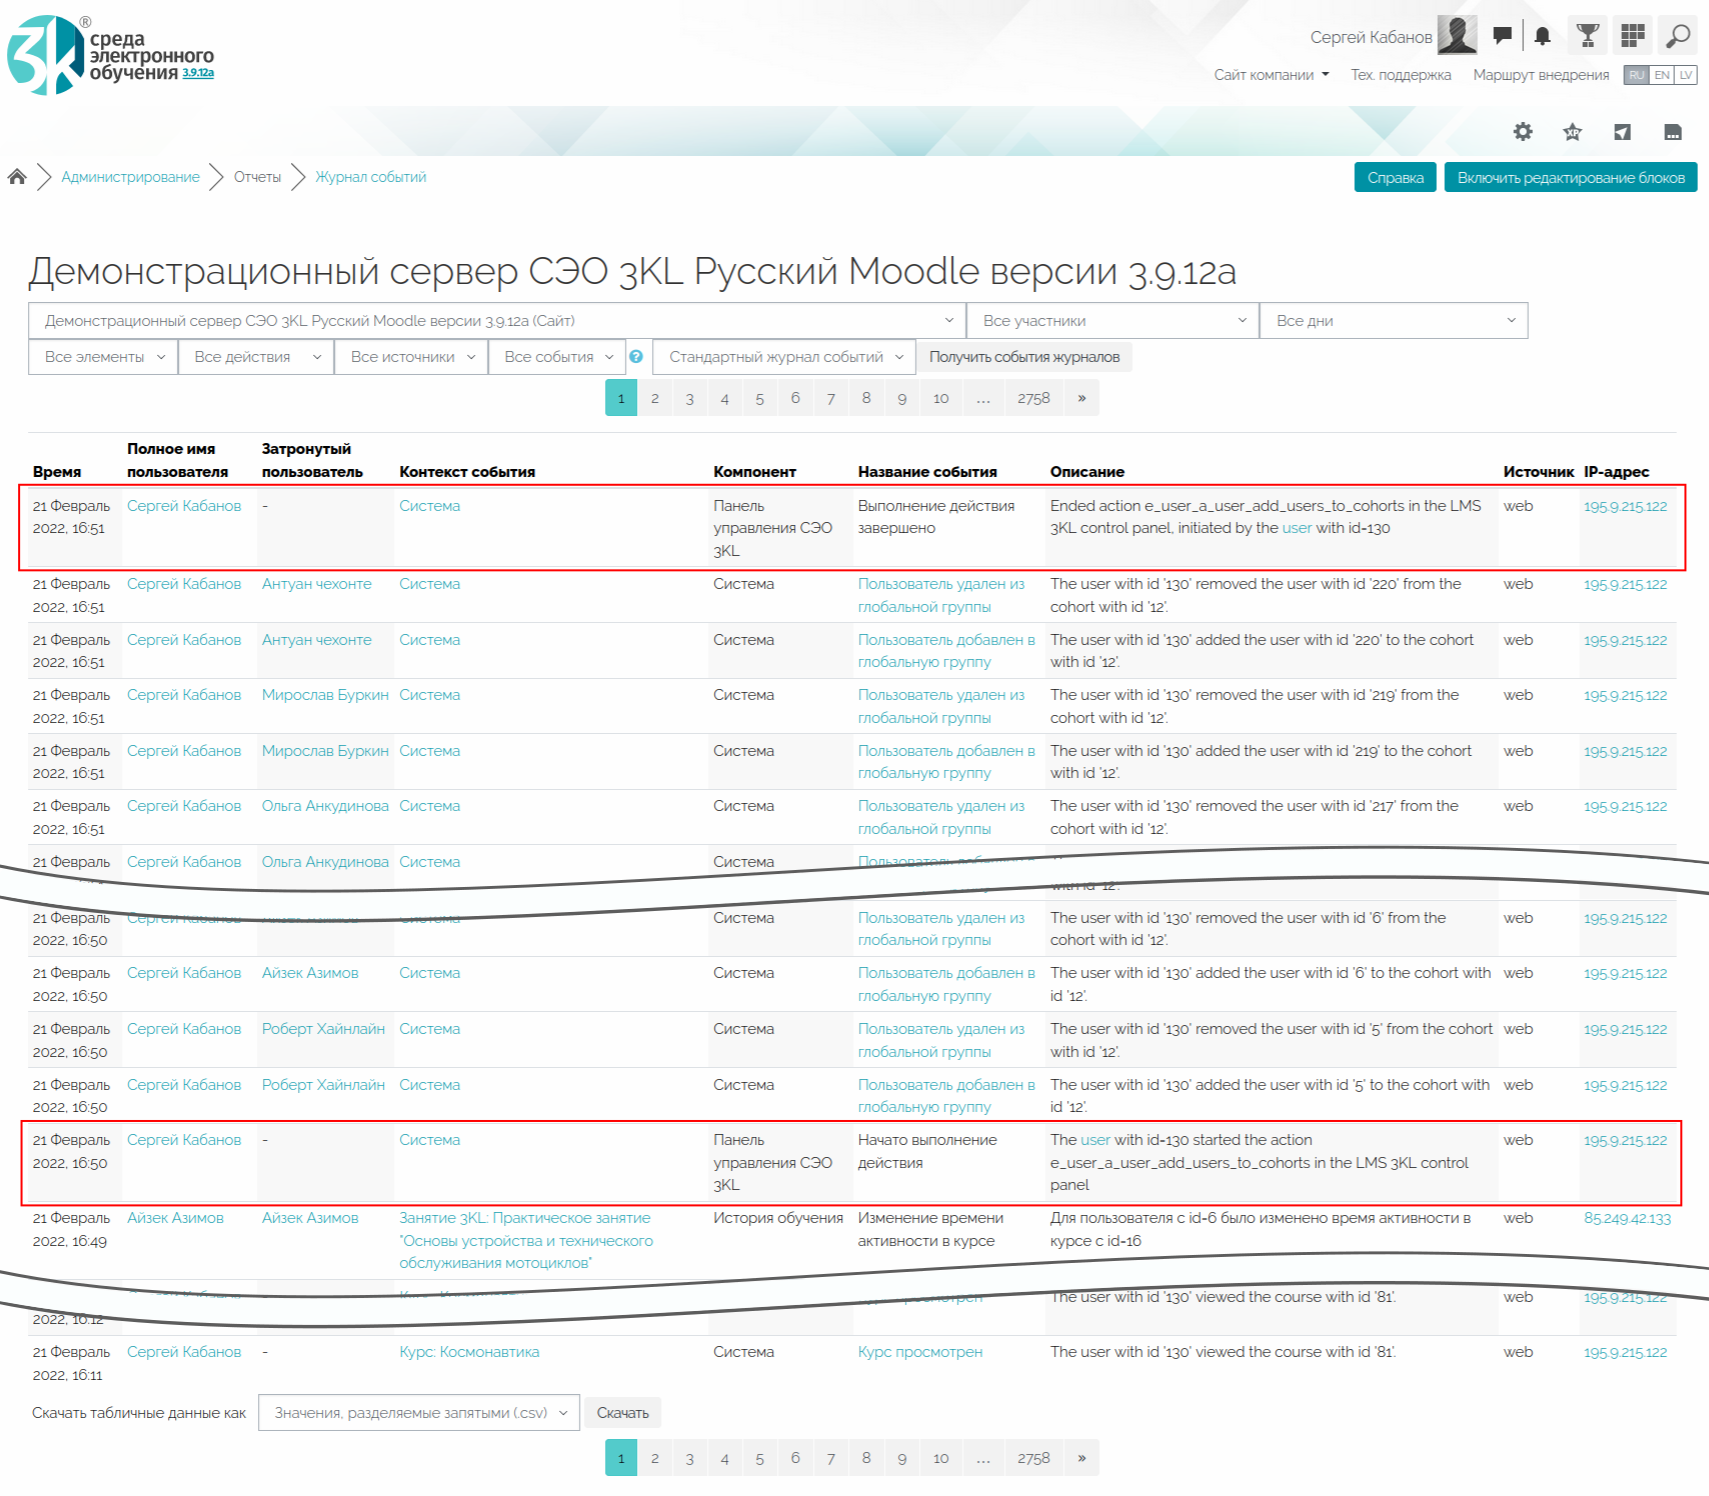Open the notifications bell icon
The height and width of the screenshot is (1496, 1709).
pyautogui.click(x=1542, y=36)
